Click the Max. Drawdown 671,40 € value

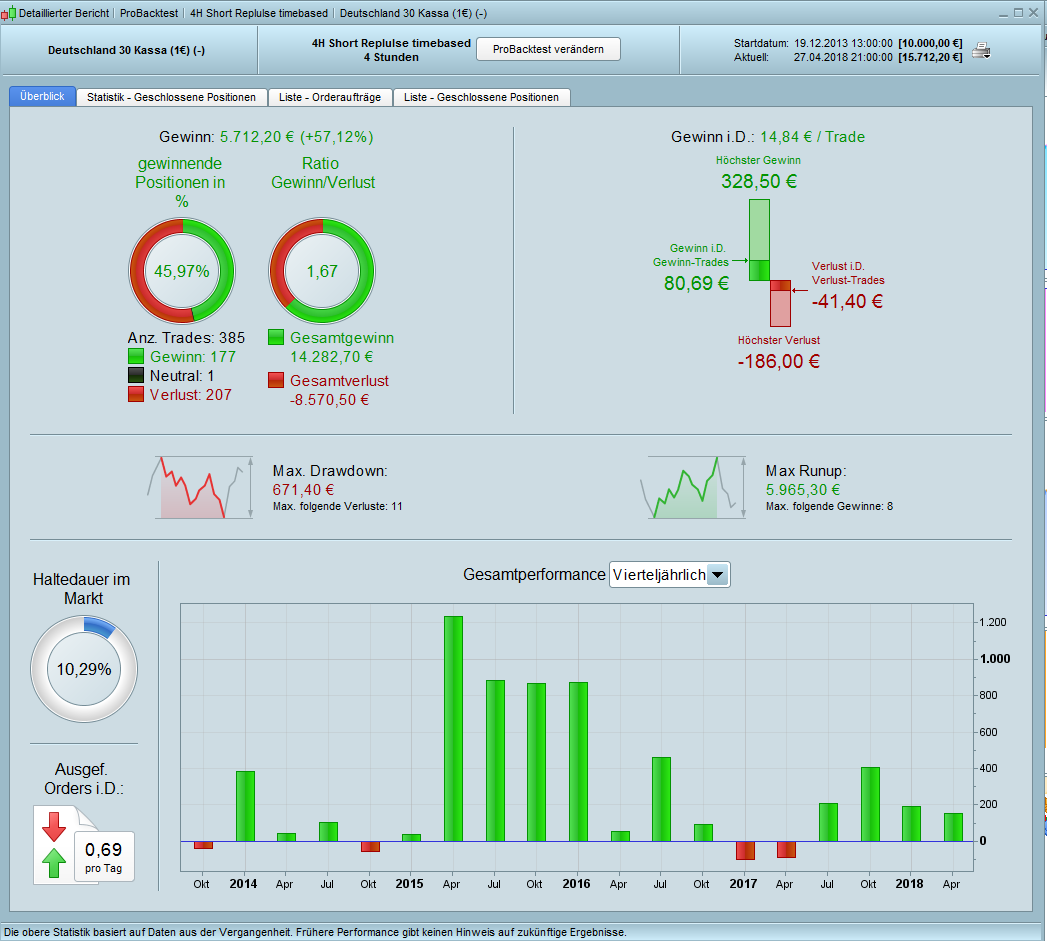[303, 490]
